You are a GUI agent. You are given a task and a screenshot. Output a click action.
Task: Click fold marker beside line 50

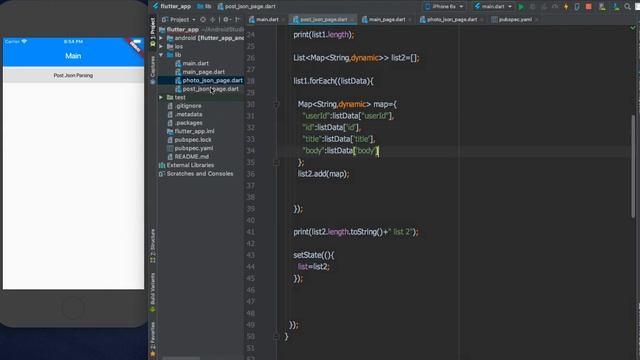click(276, 337)
